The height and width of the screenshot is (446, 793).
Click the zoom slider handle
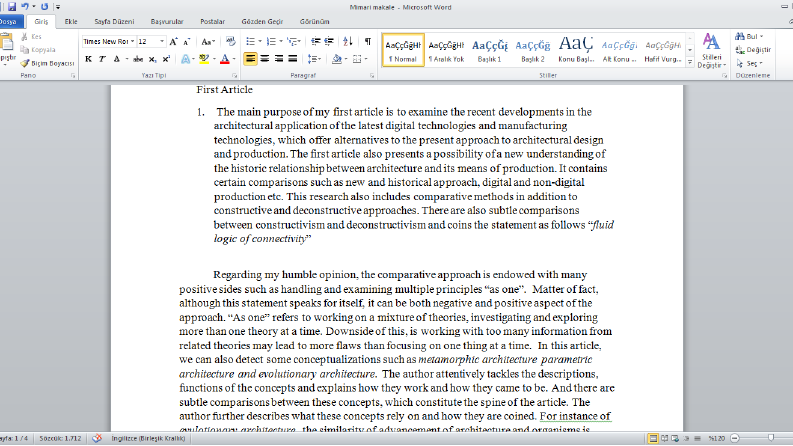pos(771,438)
